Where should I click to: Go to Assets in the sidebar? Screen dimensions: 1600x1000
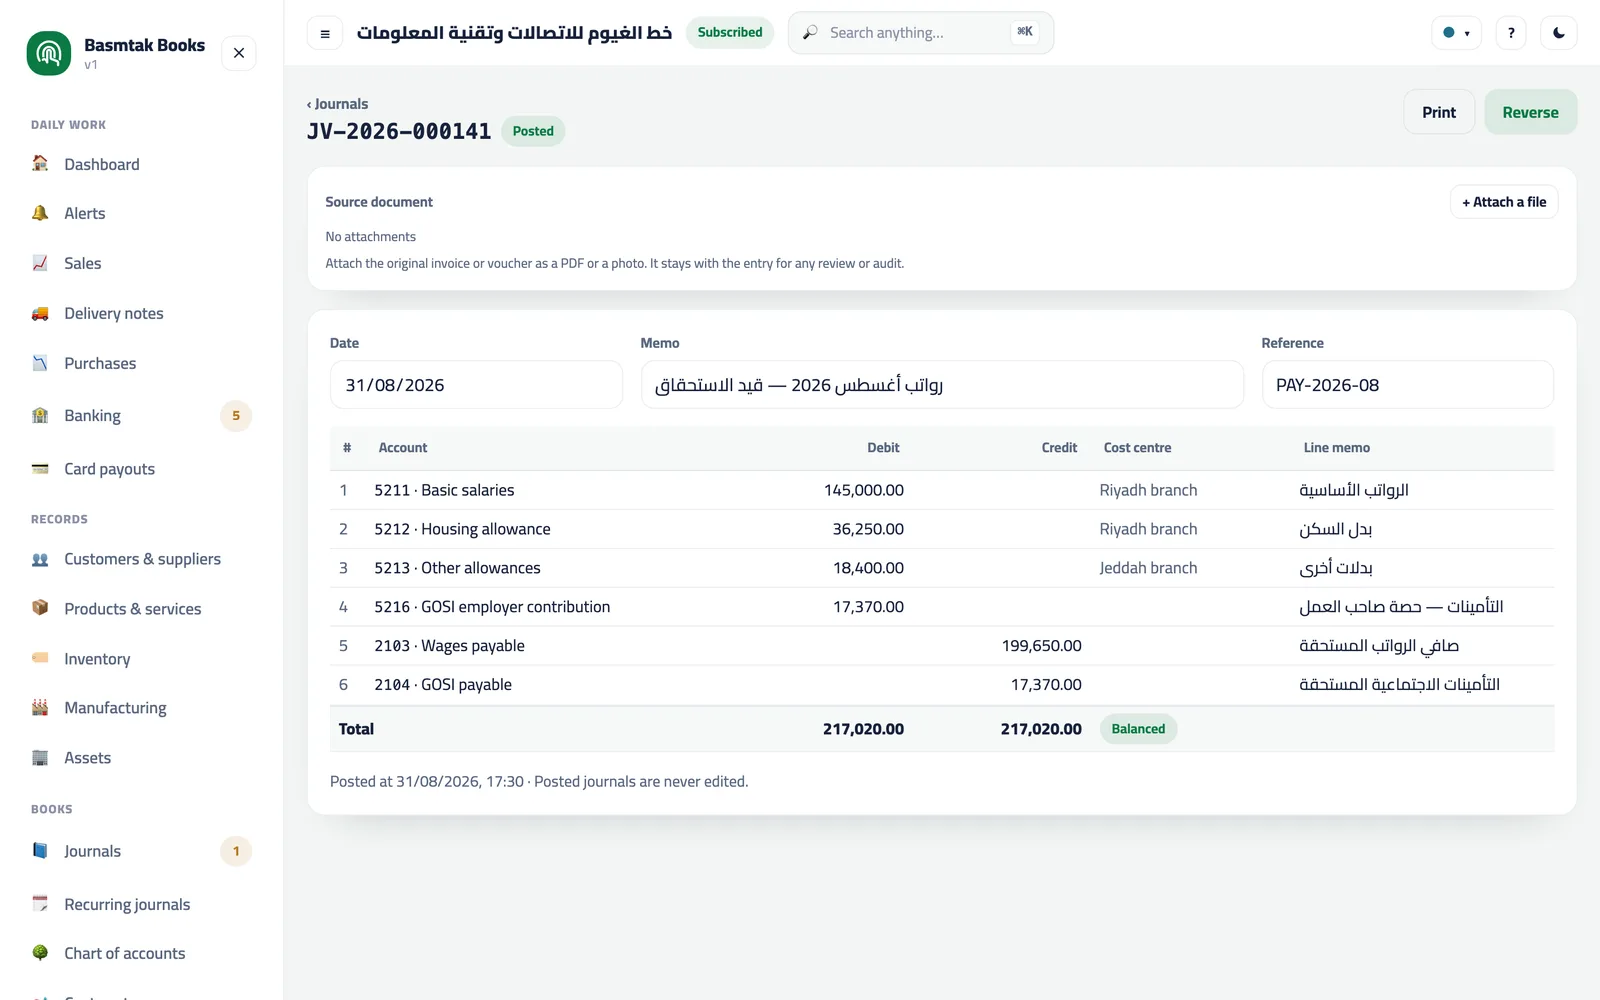click(141, 757)
